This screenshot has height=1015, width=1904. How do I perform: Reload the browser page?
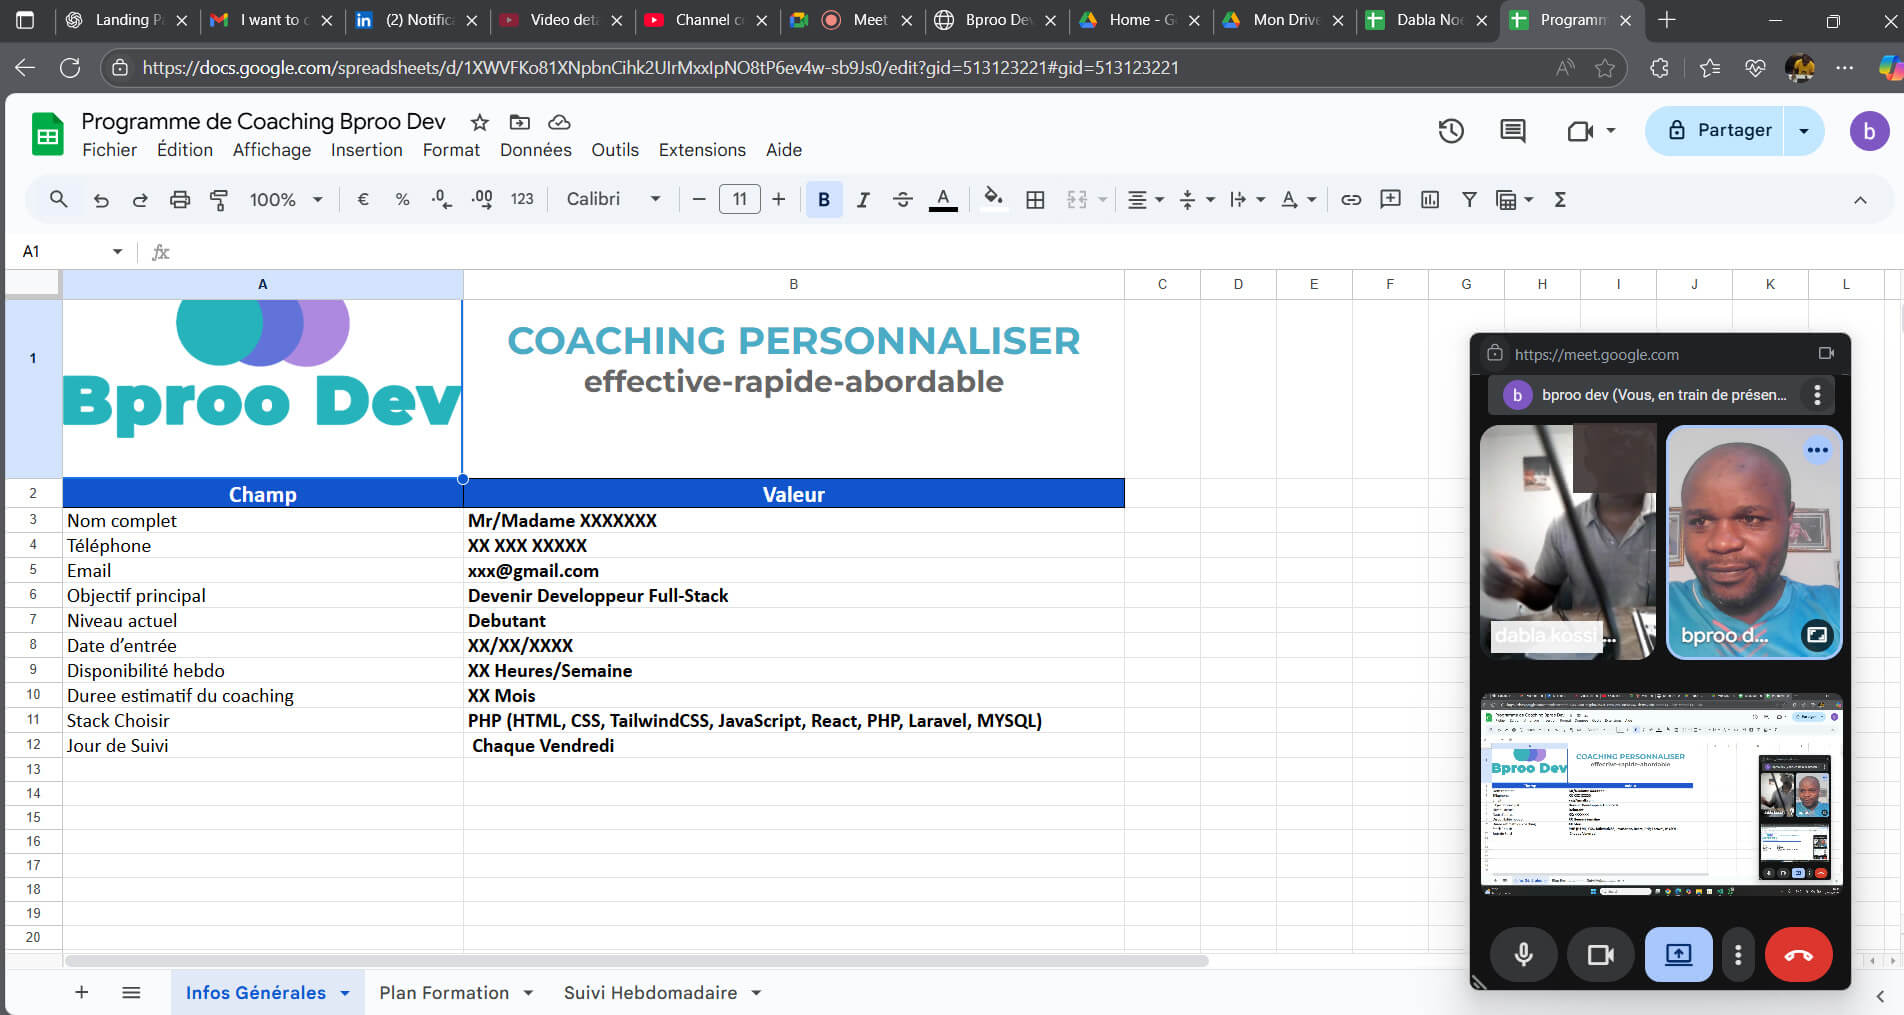click(70, 68)
